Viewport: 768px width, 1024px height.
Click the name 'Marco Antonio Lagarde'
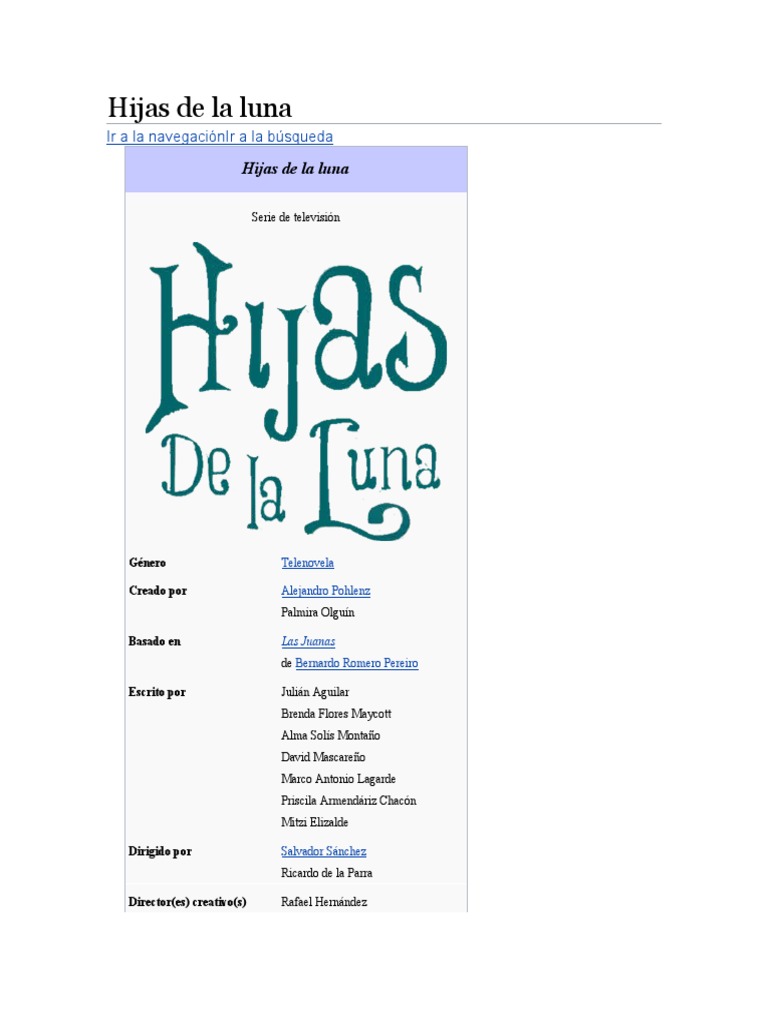coord(338,779)
